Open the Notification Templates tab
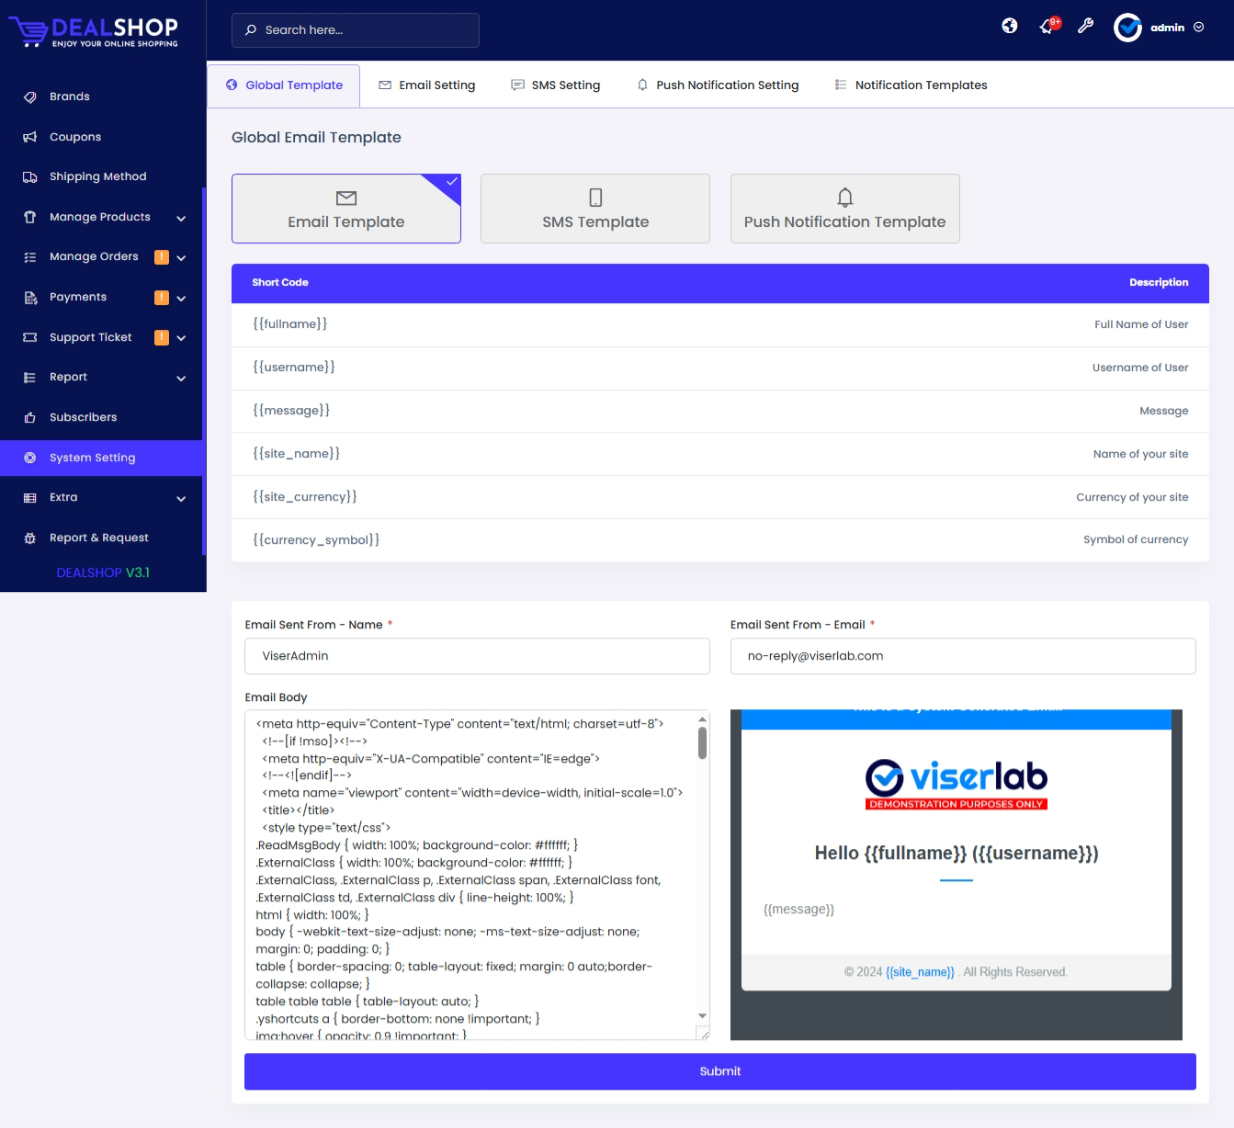1234x1128 pixels. (911, 85)
